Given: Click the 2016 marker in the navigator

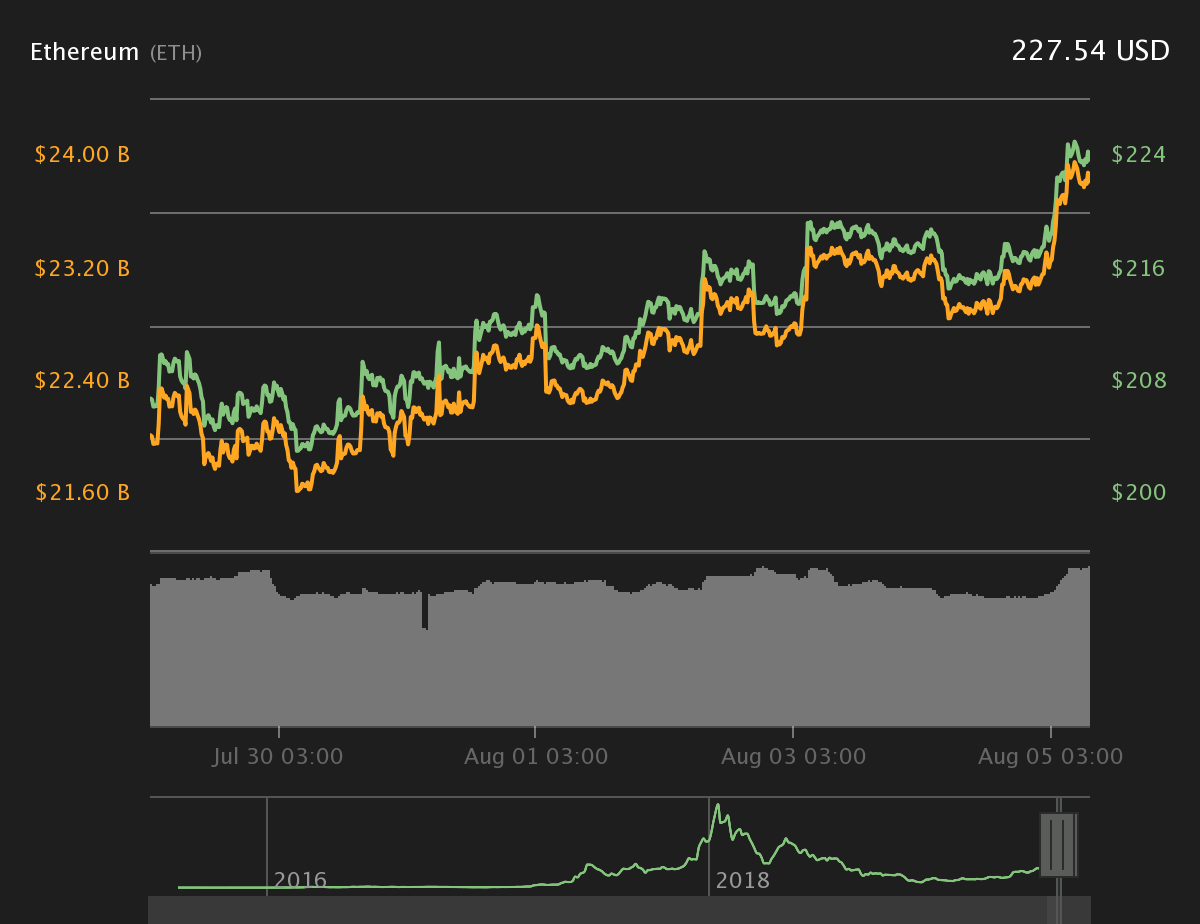Looking at the screenshot, I should point(300,880).
